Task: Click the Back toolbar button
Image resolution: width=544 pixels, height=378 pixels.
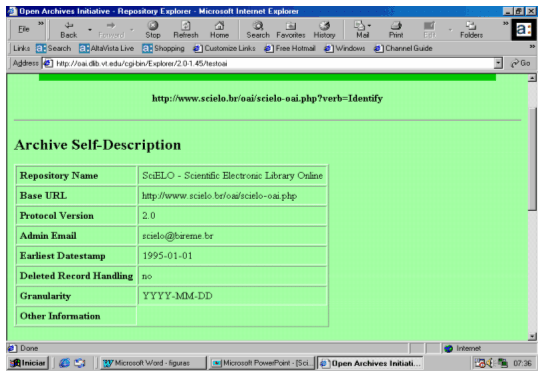Action: click(x=69, y=30)
